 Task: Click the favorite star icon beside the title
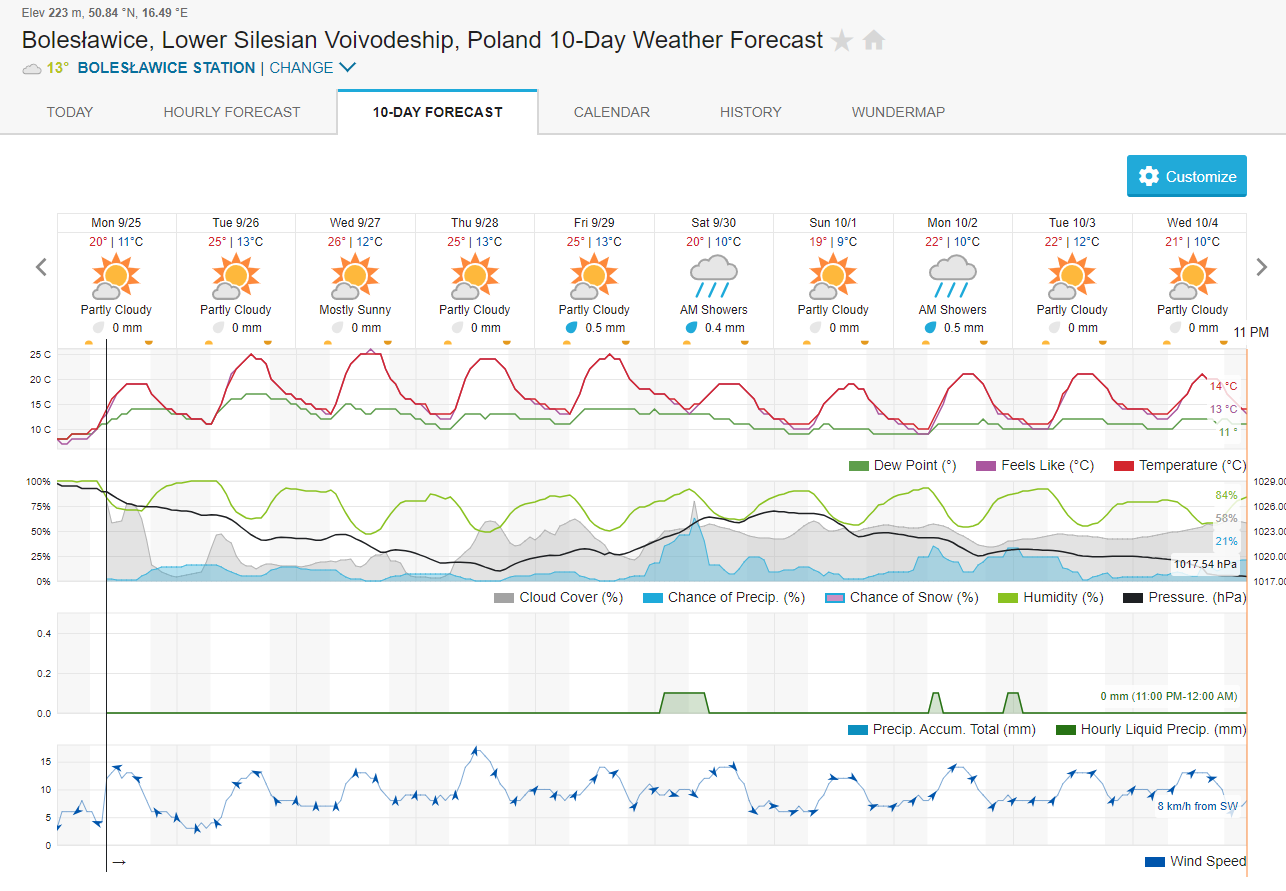(842, 41)
